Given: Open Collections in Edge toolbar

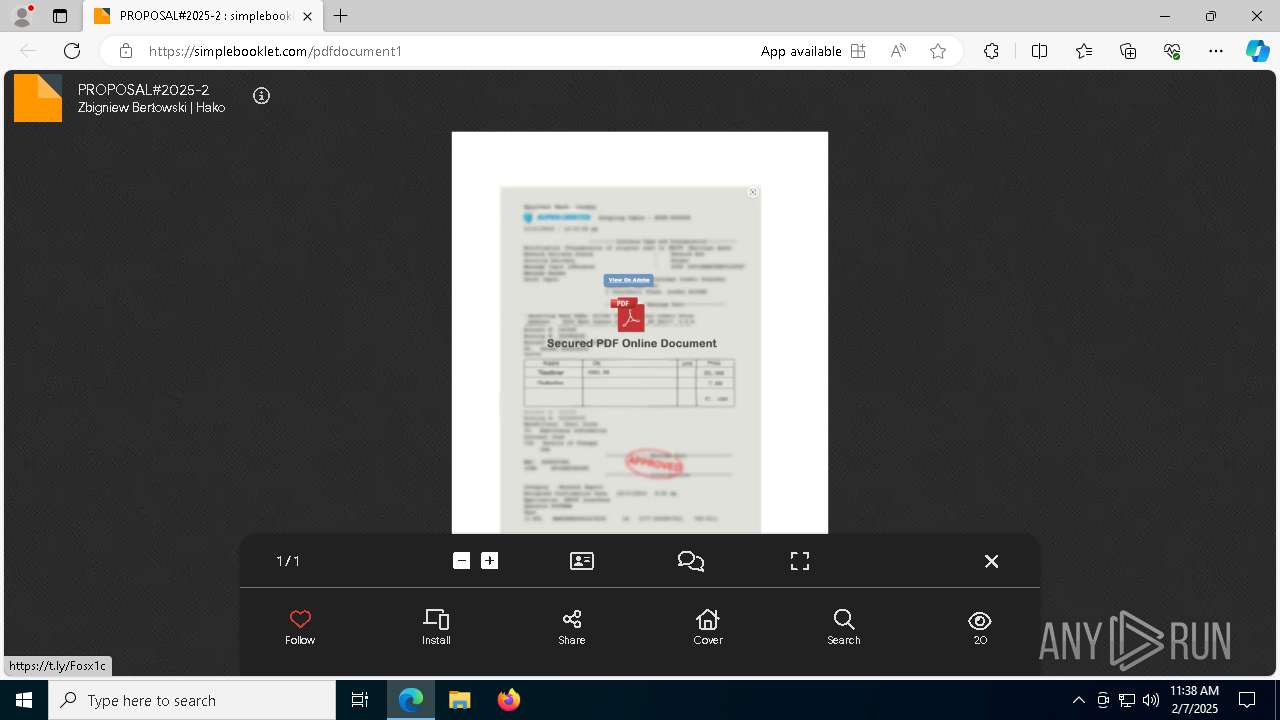Looking at the screenshot, I should [x=1128, y=51].
